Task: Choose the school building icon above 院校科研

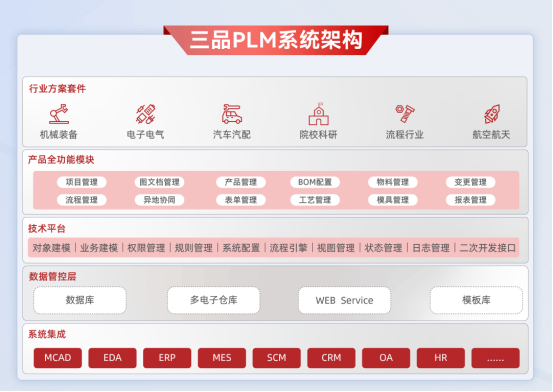Action: 318,114
